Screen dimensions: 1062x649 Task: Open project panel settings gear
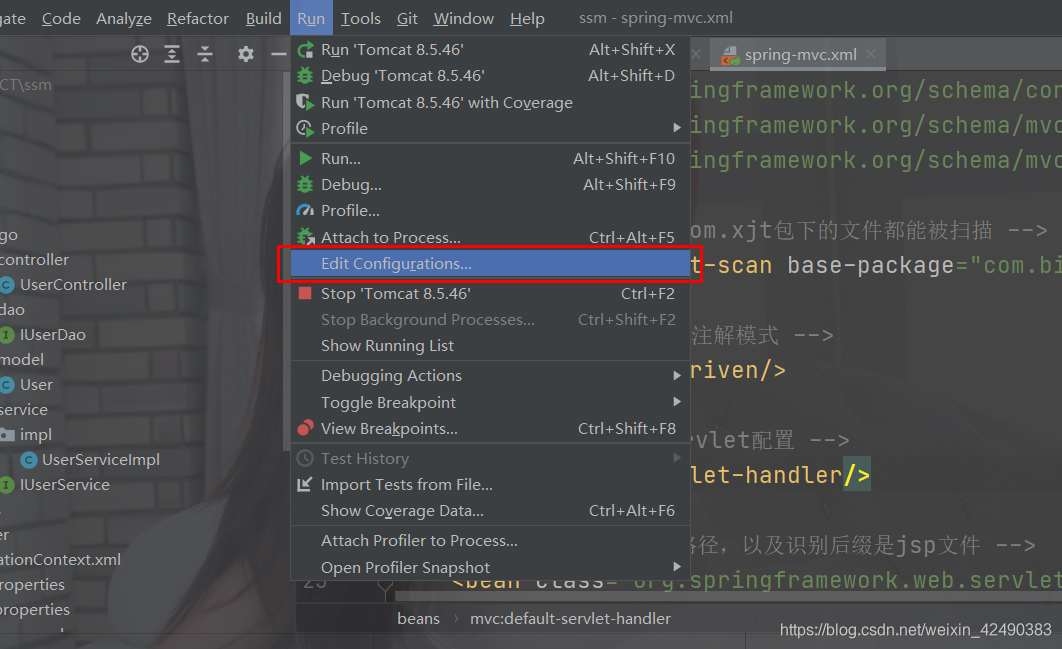[x=246, y=54]
